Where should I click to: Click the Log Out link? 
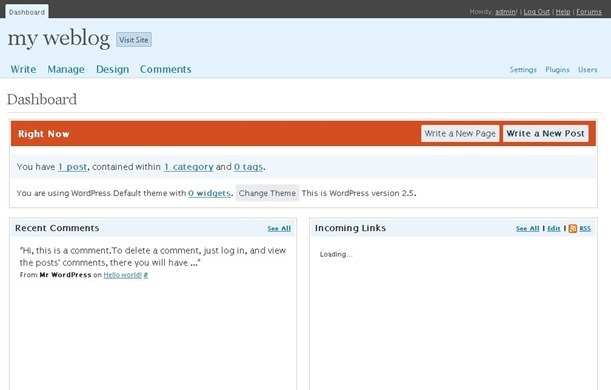pos(537,12)
